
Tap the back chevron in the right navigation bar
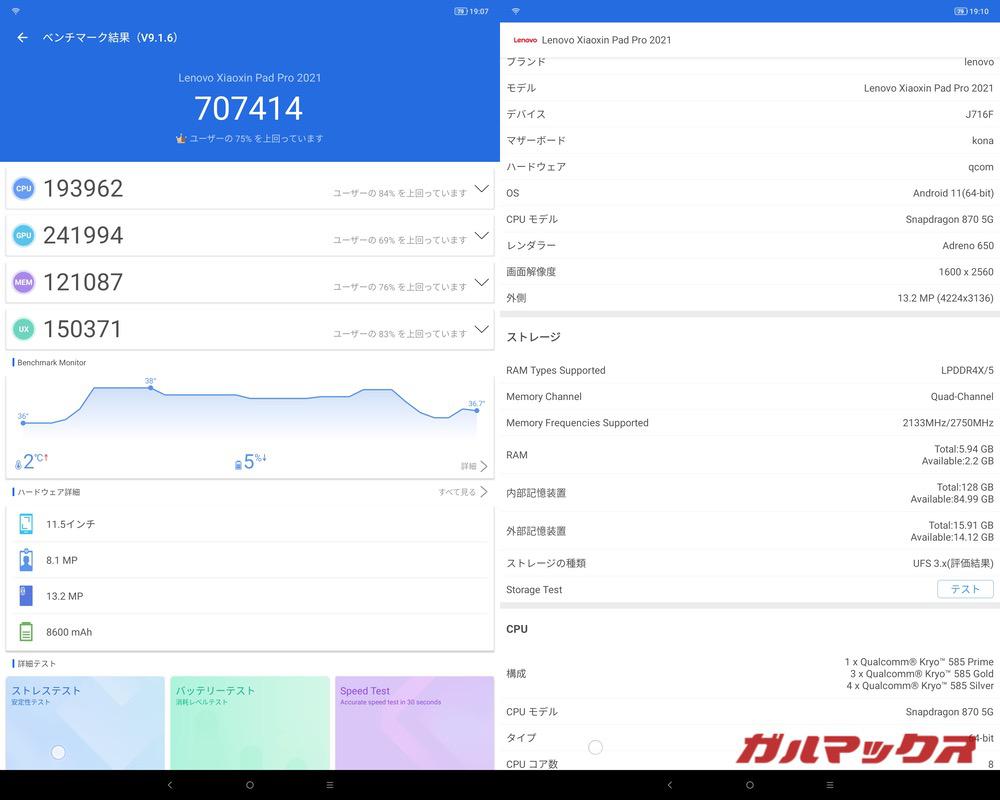[x=670, y=786]
